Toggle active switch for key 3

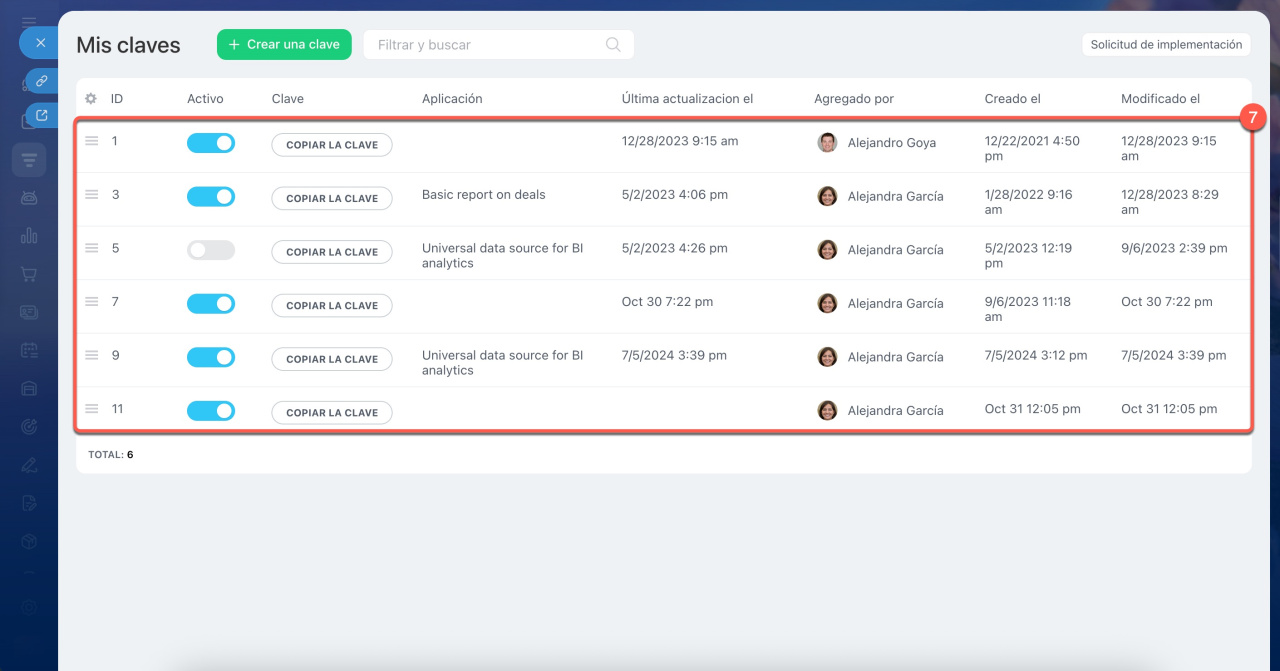[x=211, y=196]
